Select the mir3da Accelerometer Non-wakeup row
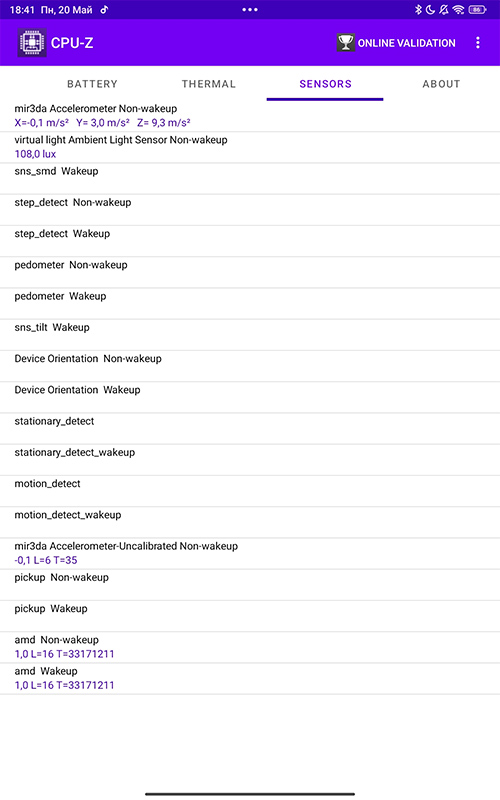 250,116
